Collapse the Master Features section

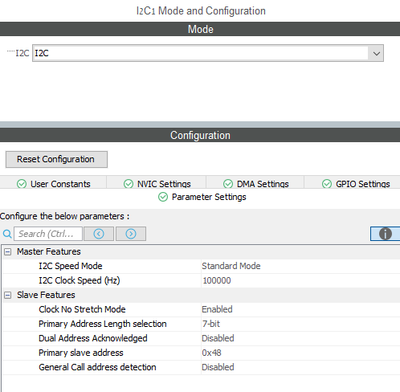[x=8, y=252]
